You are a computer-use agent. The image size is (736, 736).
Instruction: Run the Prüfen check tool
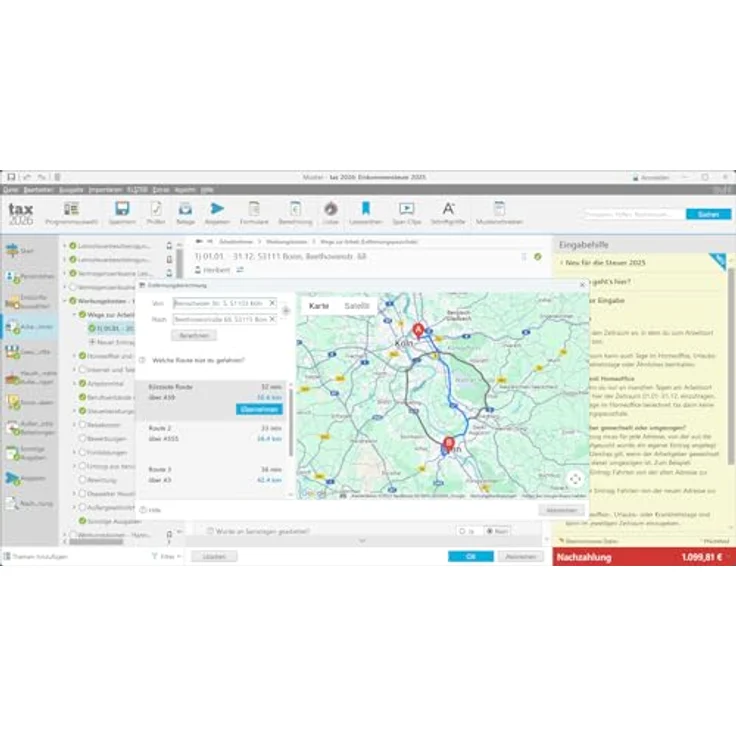click(x=156, y=213)
